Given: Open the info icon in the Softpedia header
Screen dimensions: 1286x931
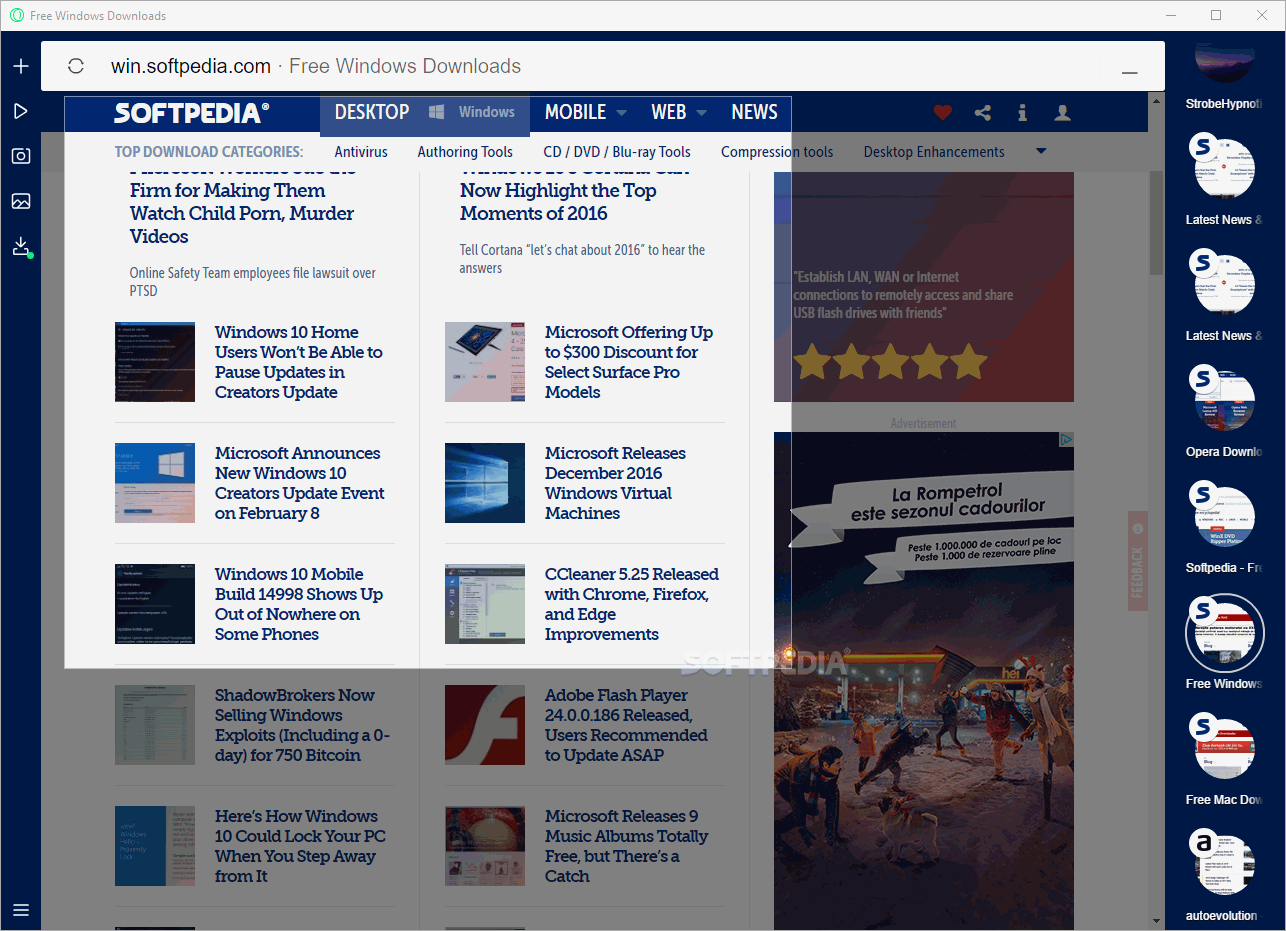Looking at the screenshot, I should (x=1022, y=113).
